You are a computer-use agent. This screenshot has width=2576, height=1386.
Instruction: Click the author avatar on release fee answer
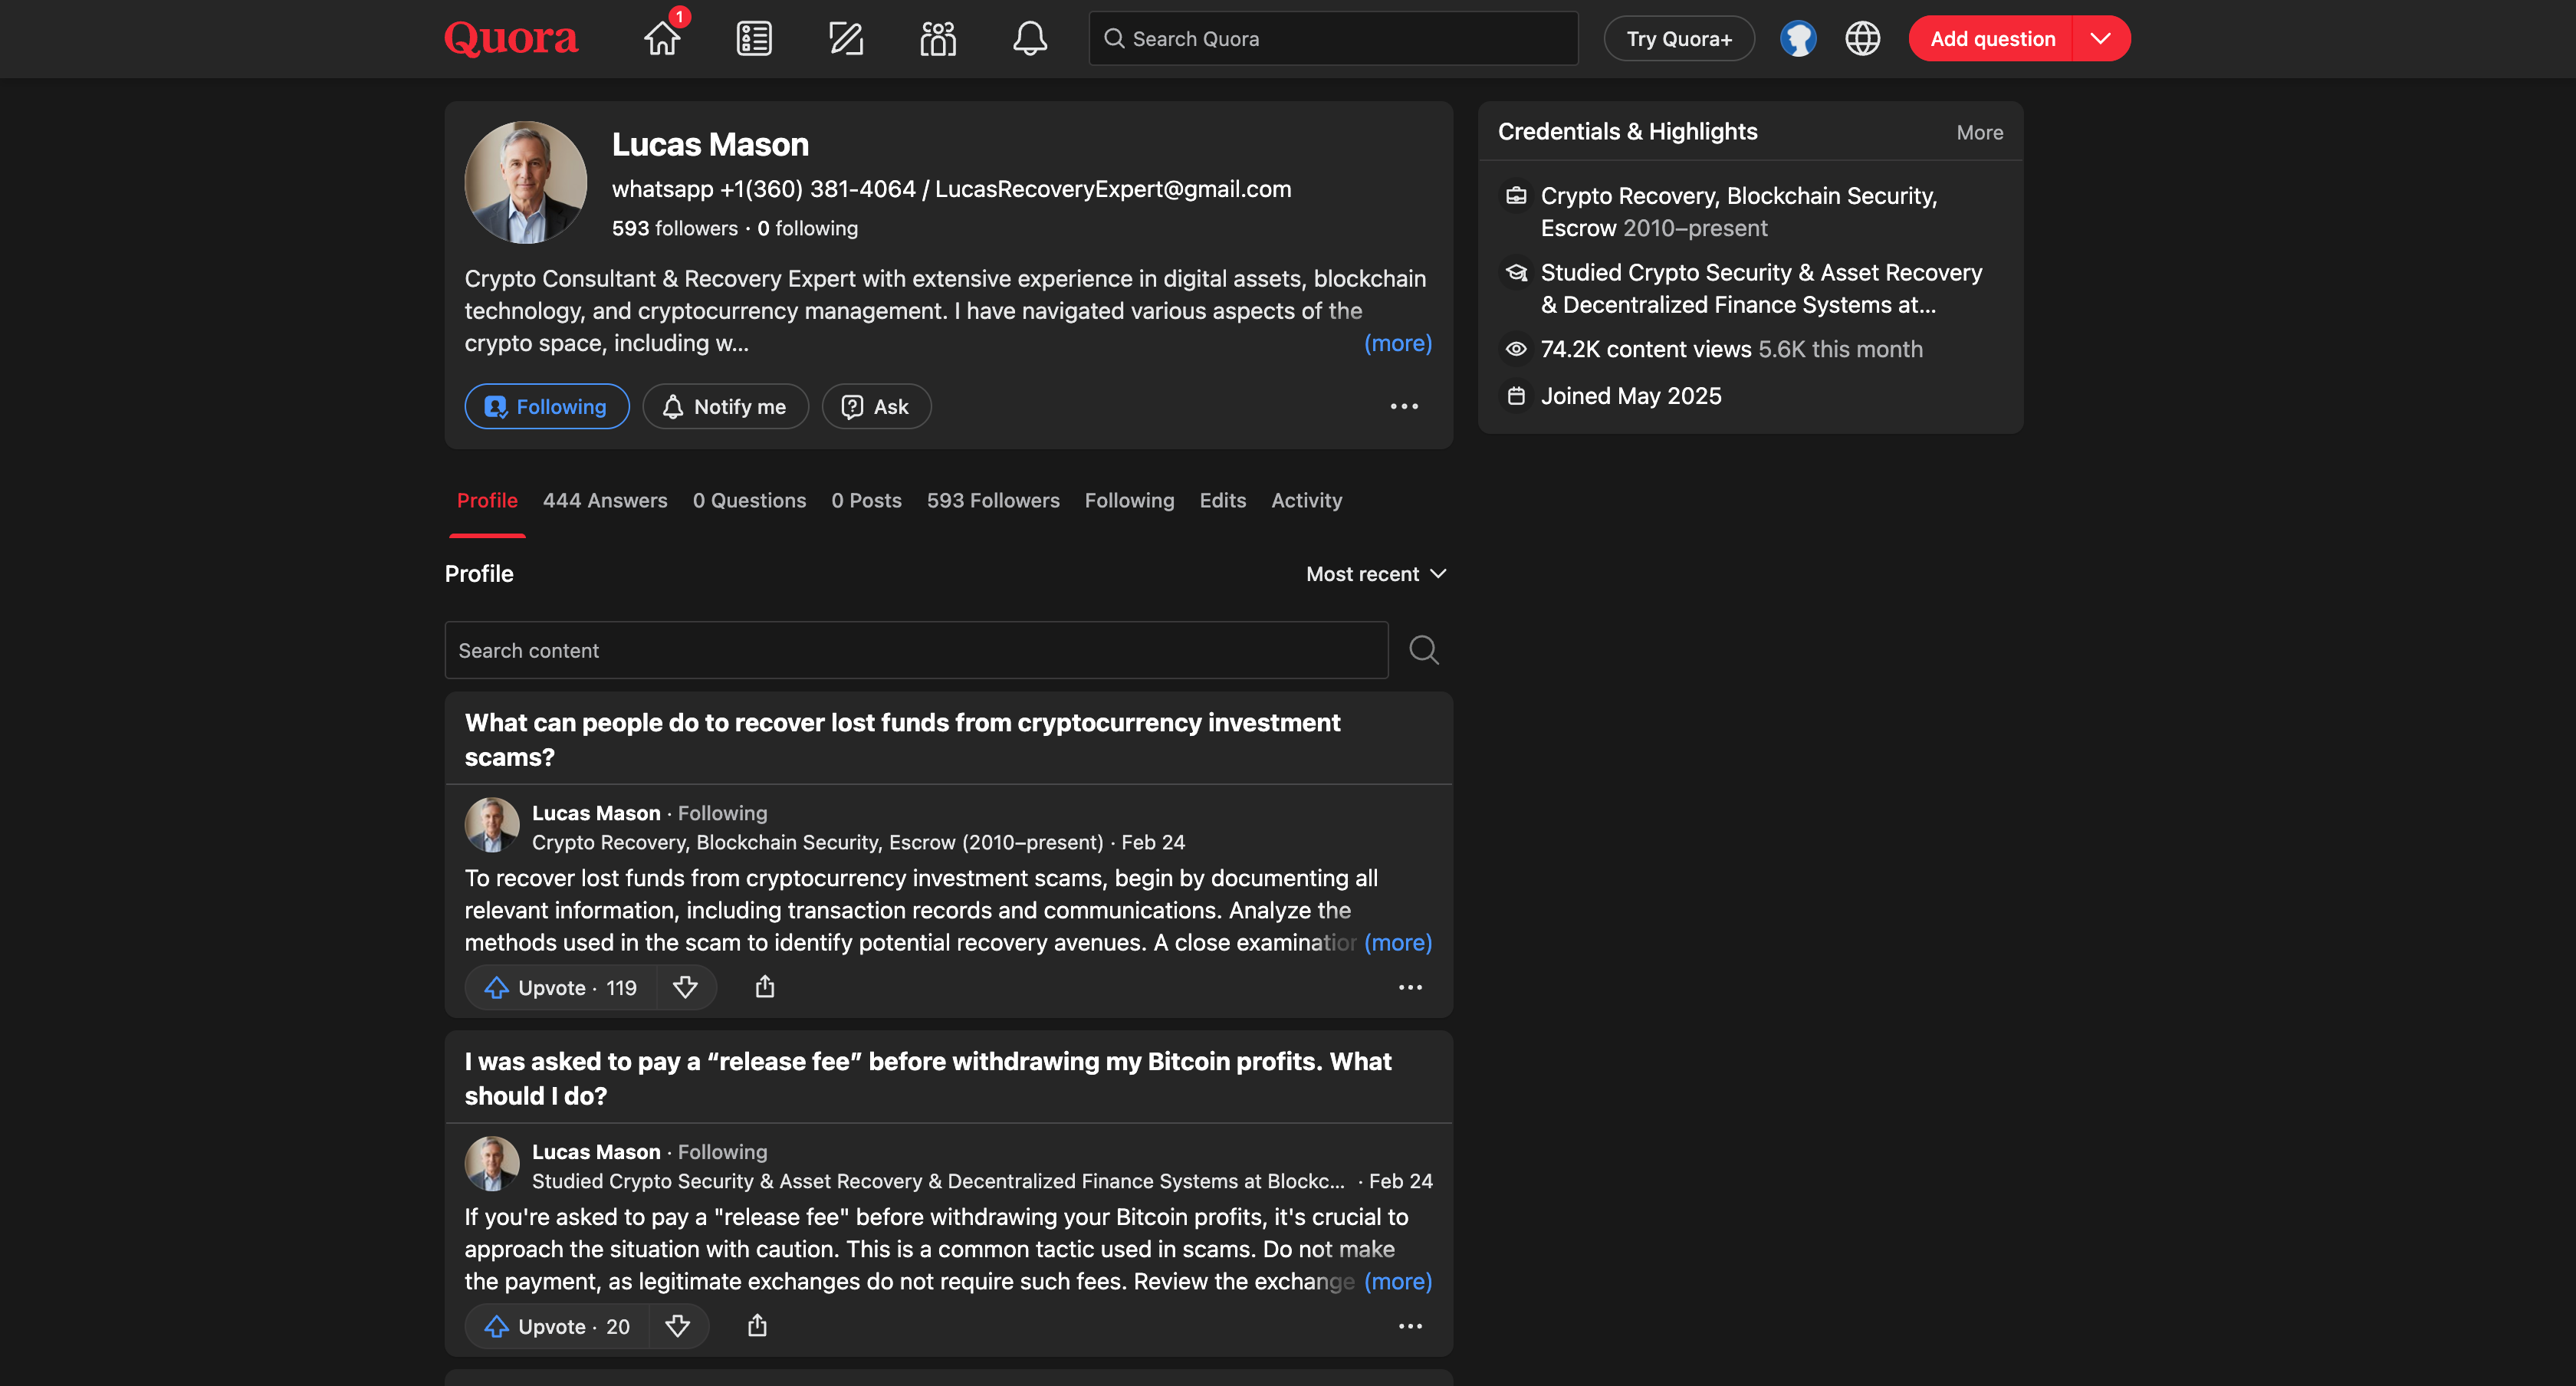pos(492,1164)
